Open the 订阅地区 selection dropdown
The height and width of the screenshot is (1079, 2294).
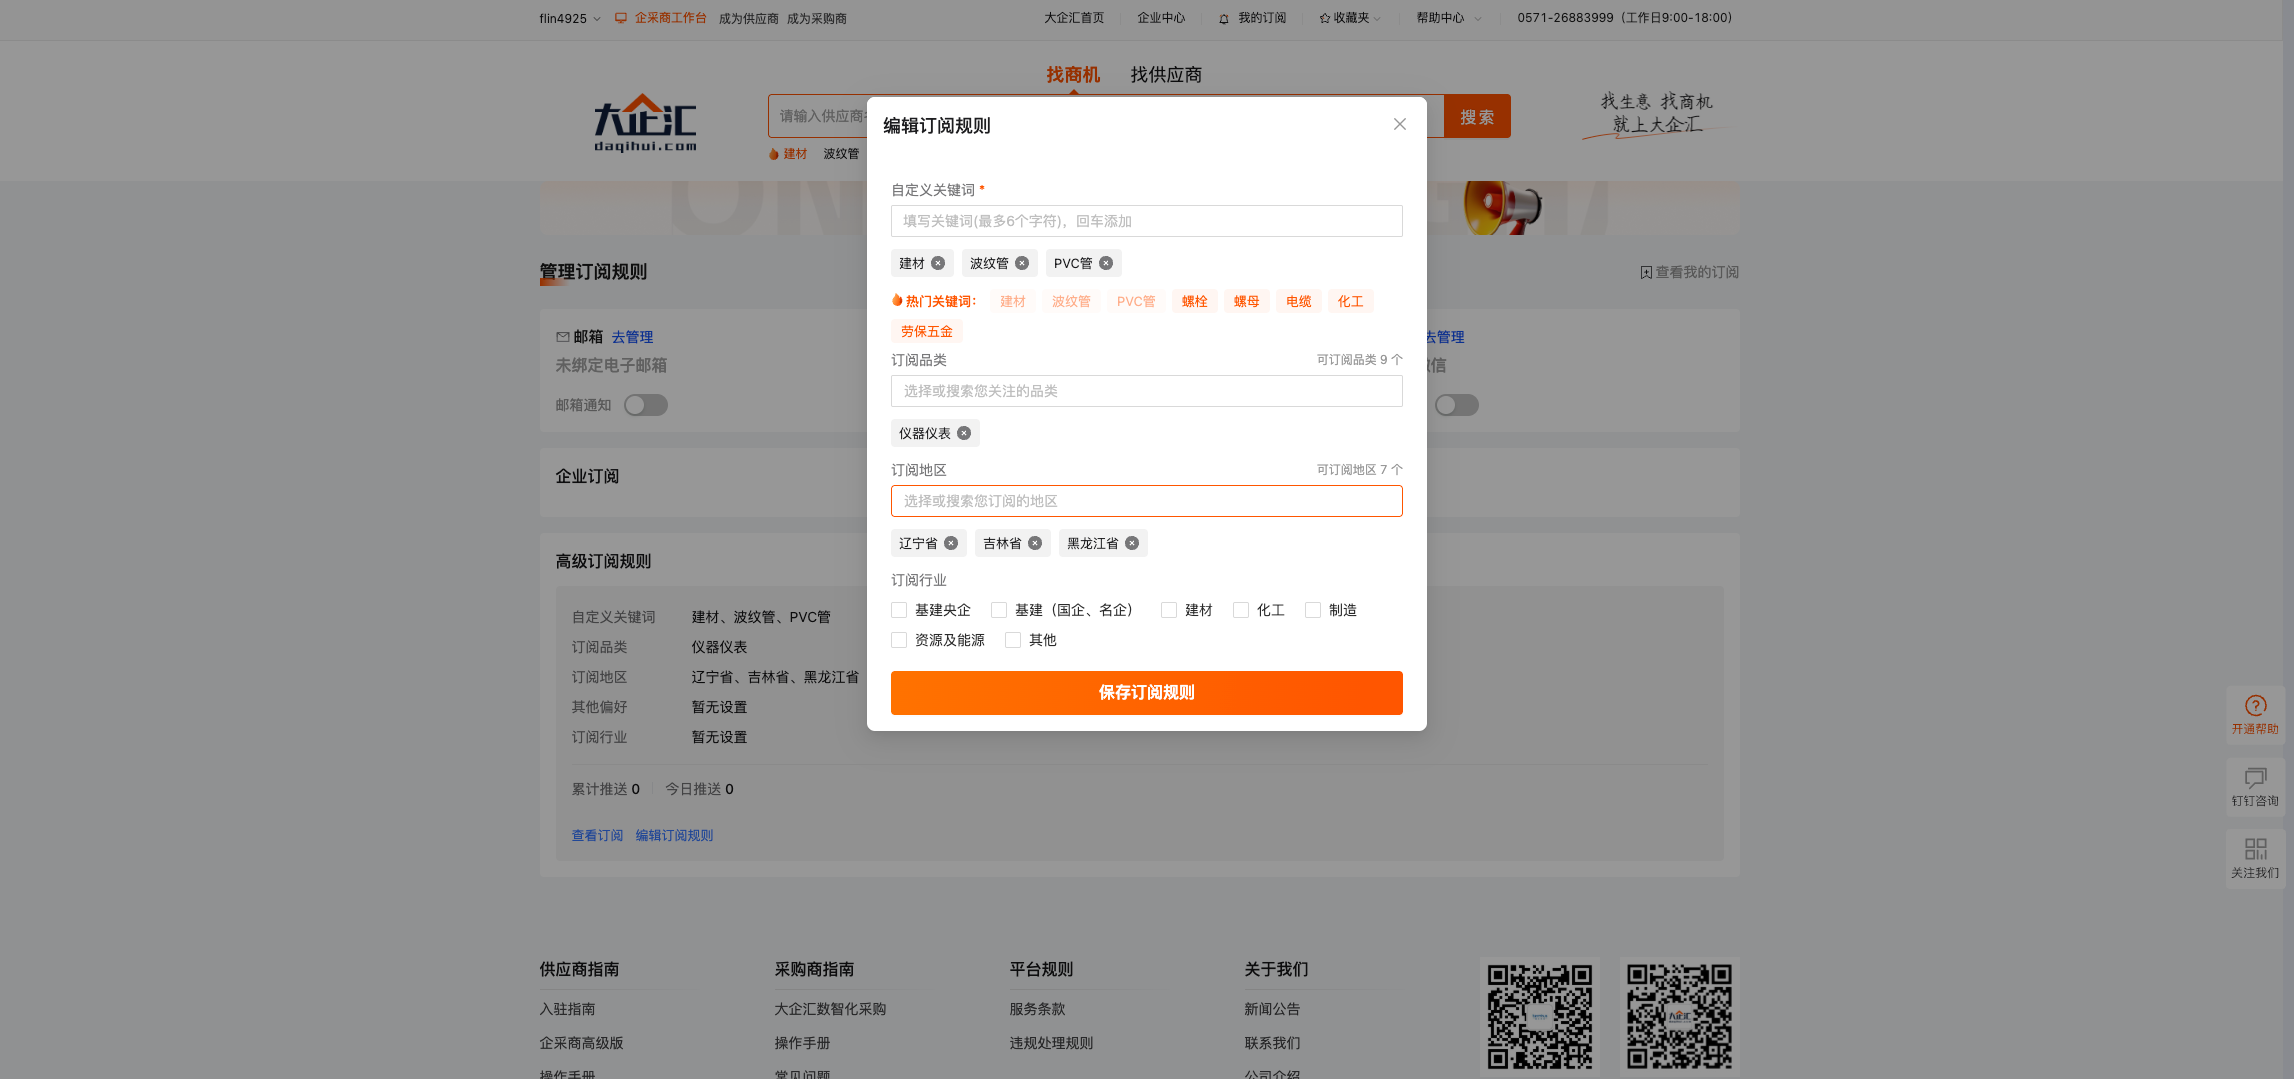[x=1147, y=501]
